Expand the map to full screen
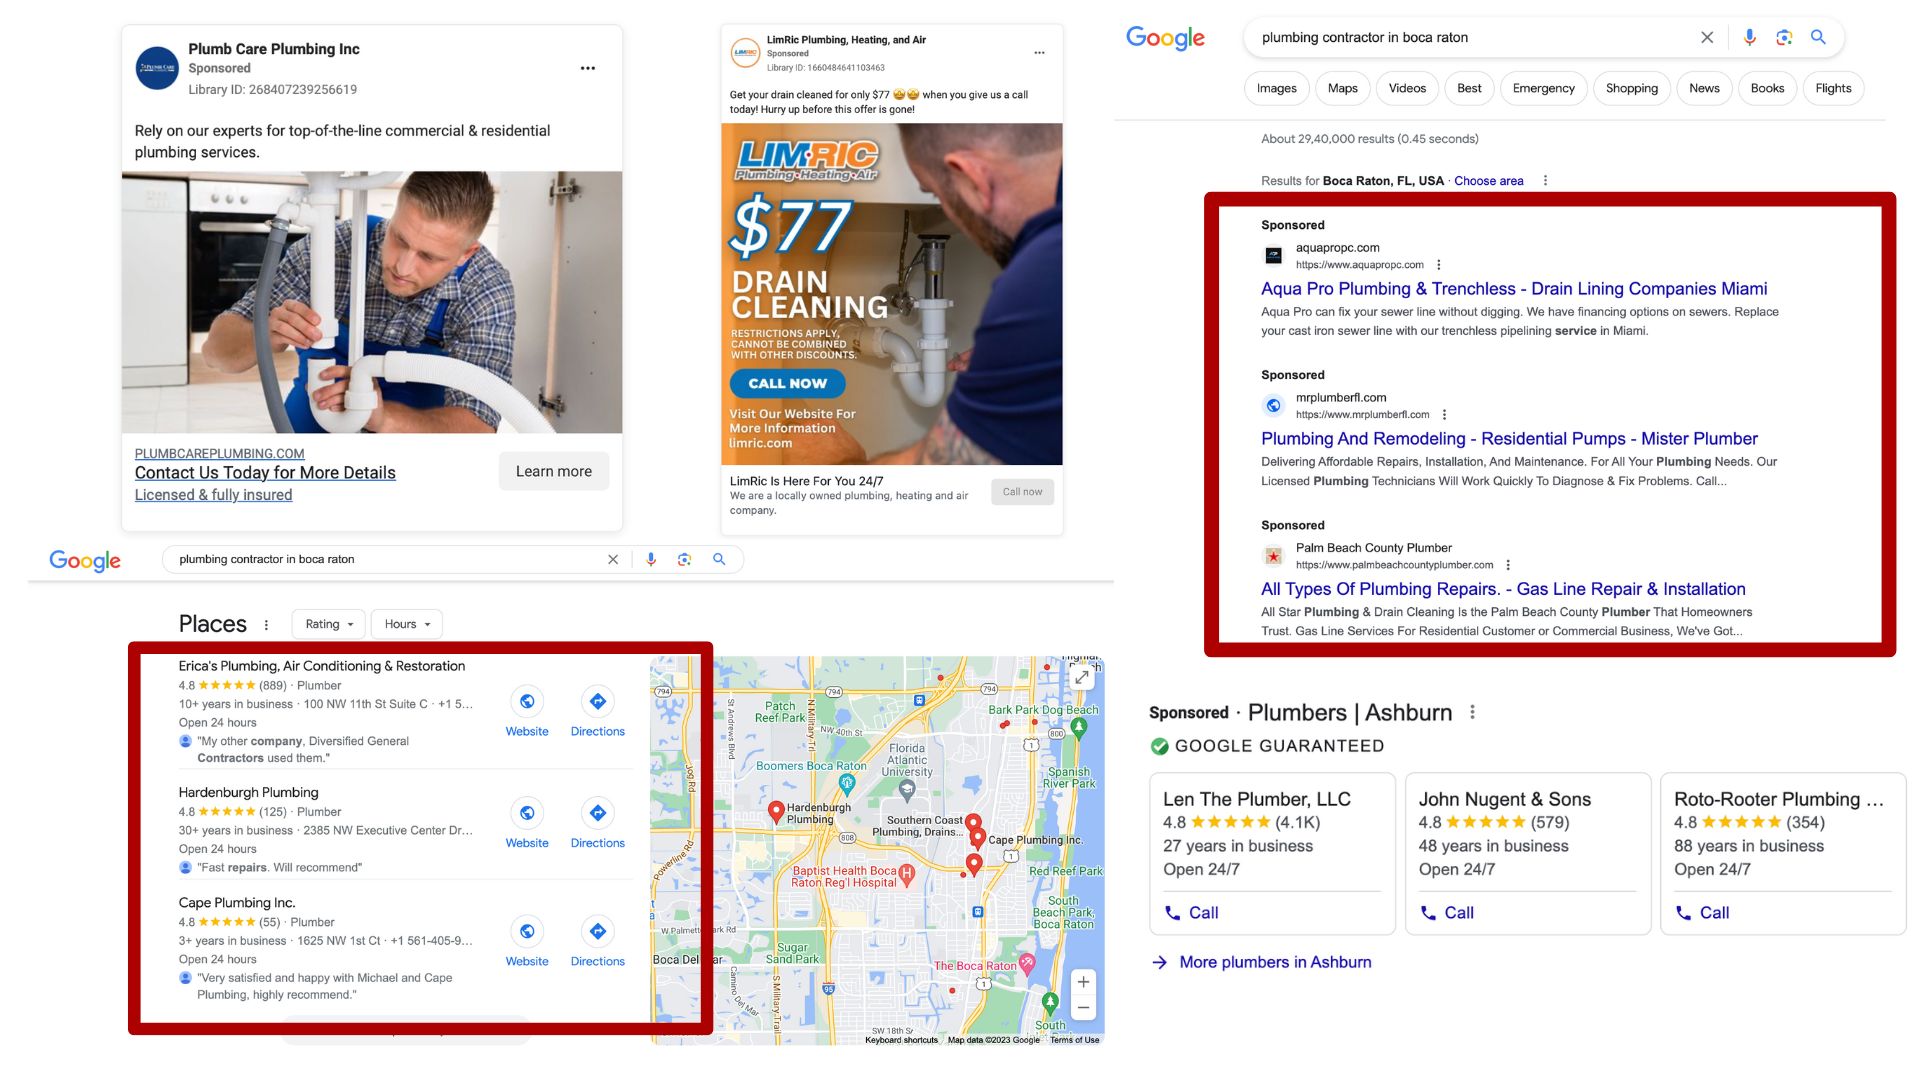The height and width of the screenshot is (1080, 1920). (1082, 677)
